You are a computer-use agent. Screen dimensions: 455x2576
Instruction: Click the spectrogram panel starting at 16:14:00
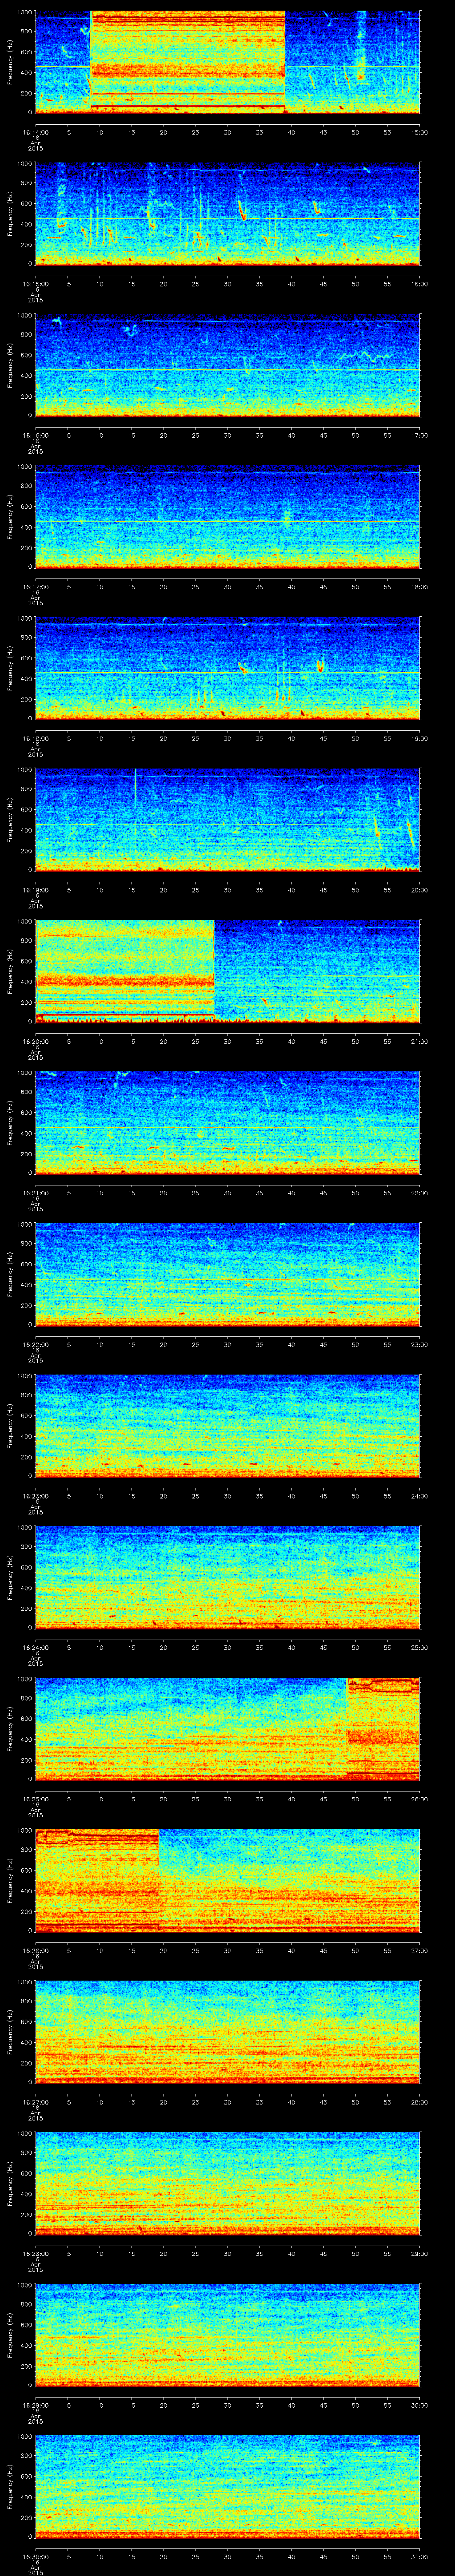pos(228,62)
